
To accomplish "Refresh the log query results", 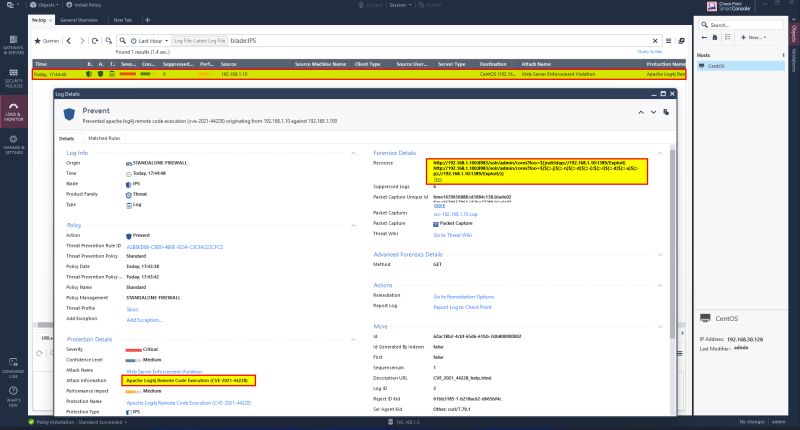I will (95, 41).
